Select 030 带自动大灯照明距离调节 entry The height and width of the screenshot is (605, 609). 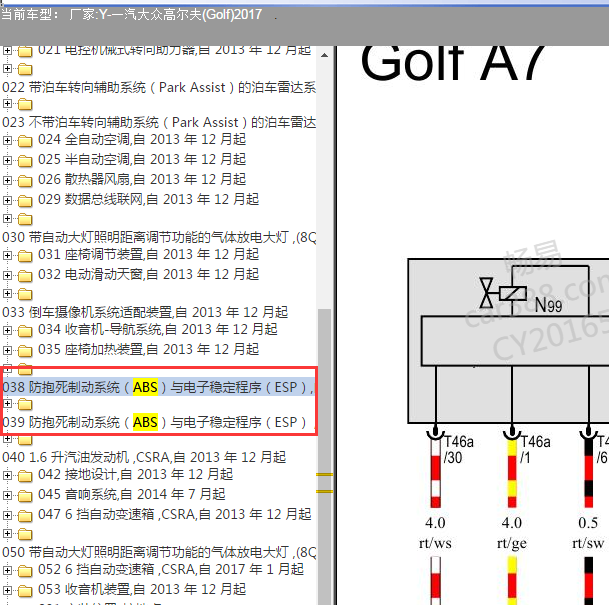pos(159,237)
